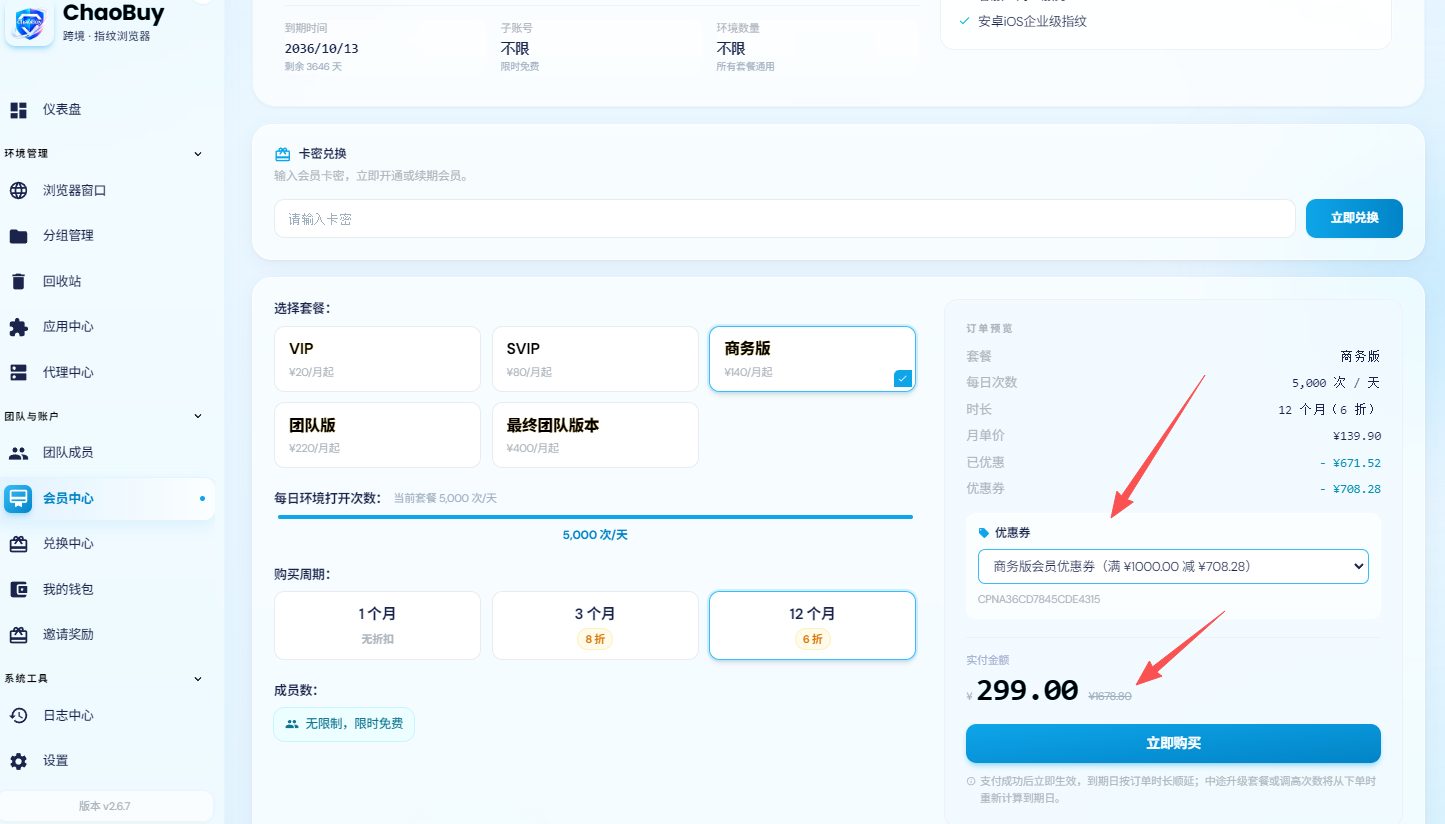Click the 立即购买 button

[x=1173, y=743]
